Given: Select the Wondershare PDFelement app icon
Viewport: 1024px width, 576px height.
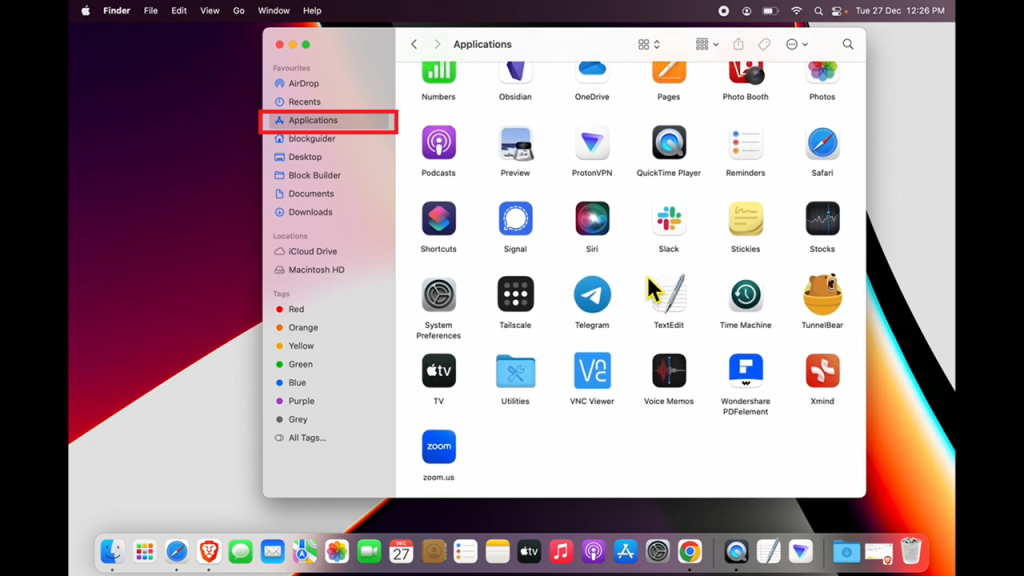Looking at the screenshot, I should 745,370.
